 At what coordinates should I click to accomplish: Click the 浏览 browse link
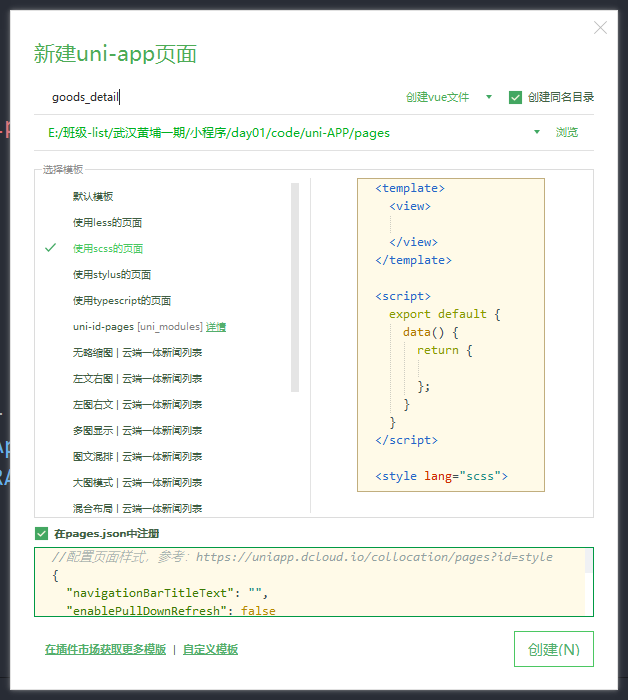pyautogui.click(x=567, y=133)
